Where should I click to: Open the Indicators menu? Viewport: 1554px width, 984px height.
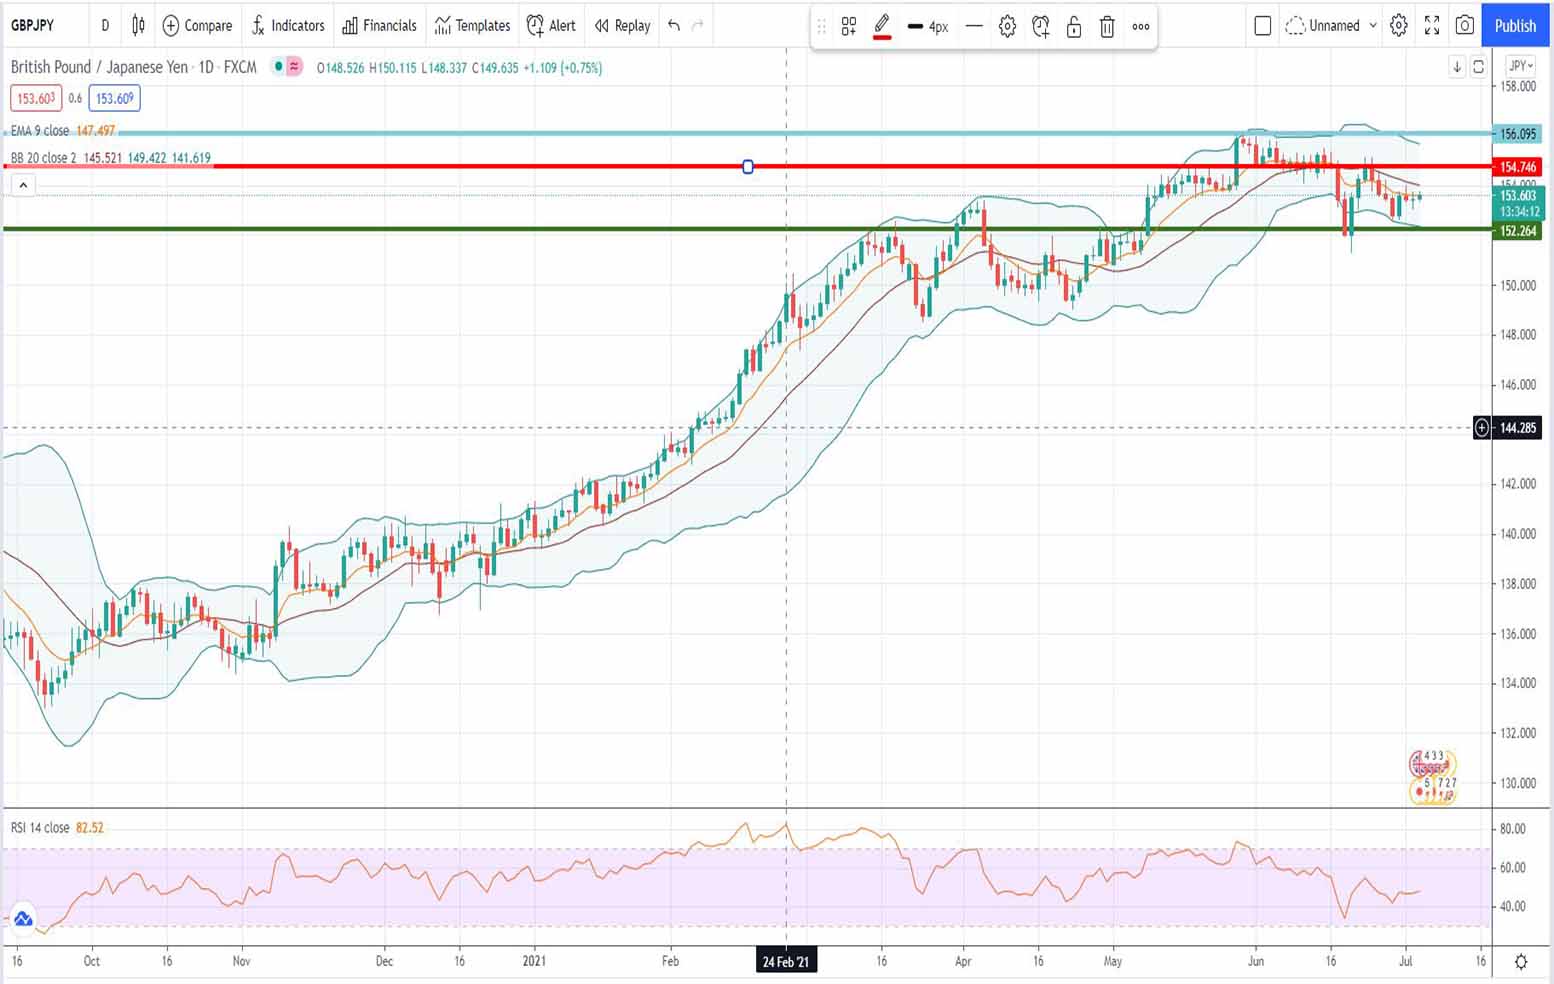pyautogui.click(x=288, y=25)
